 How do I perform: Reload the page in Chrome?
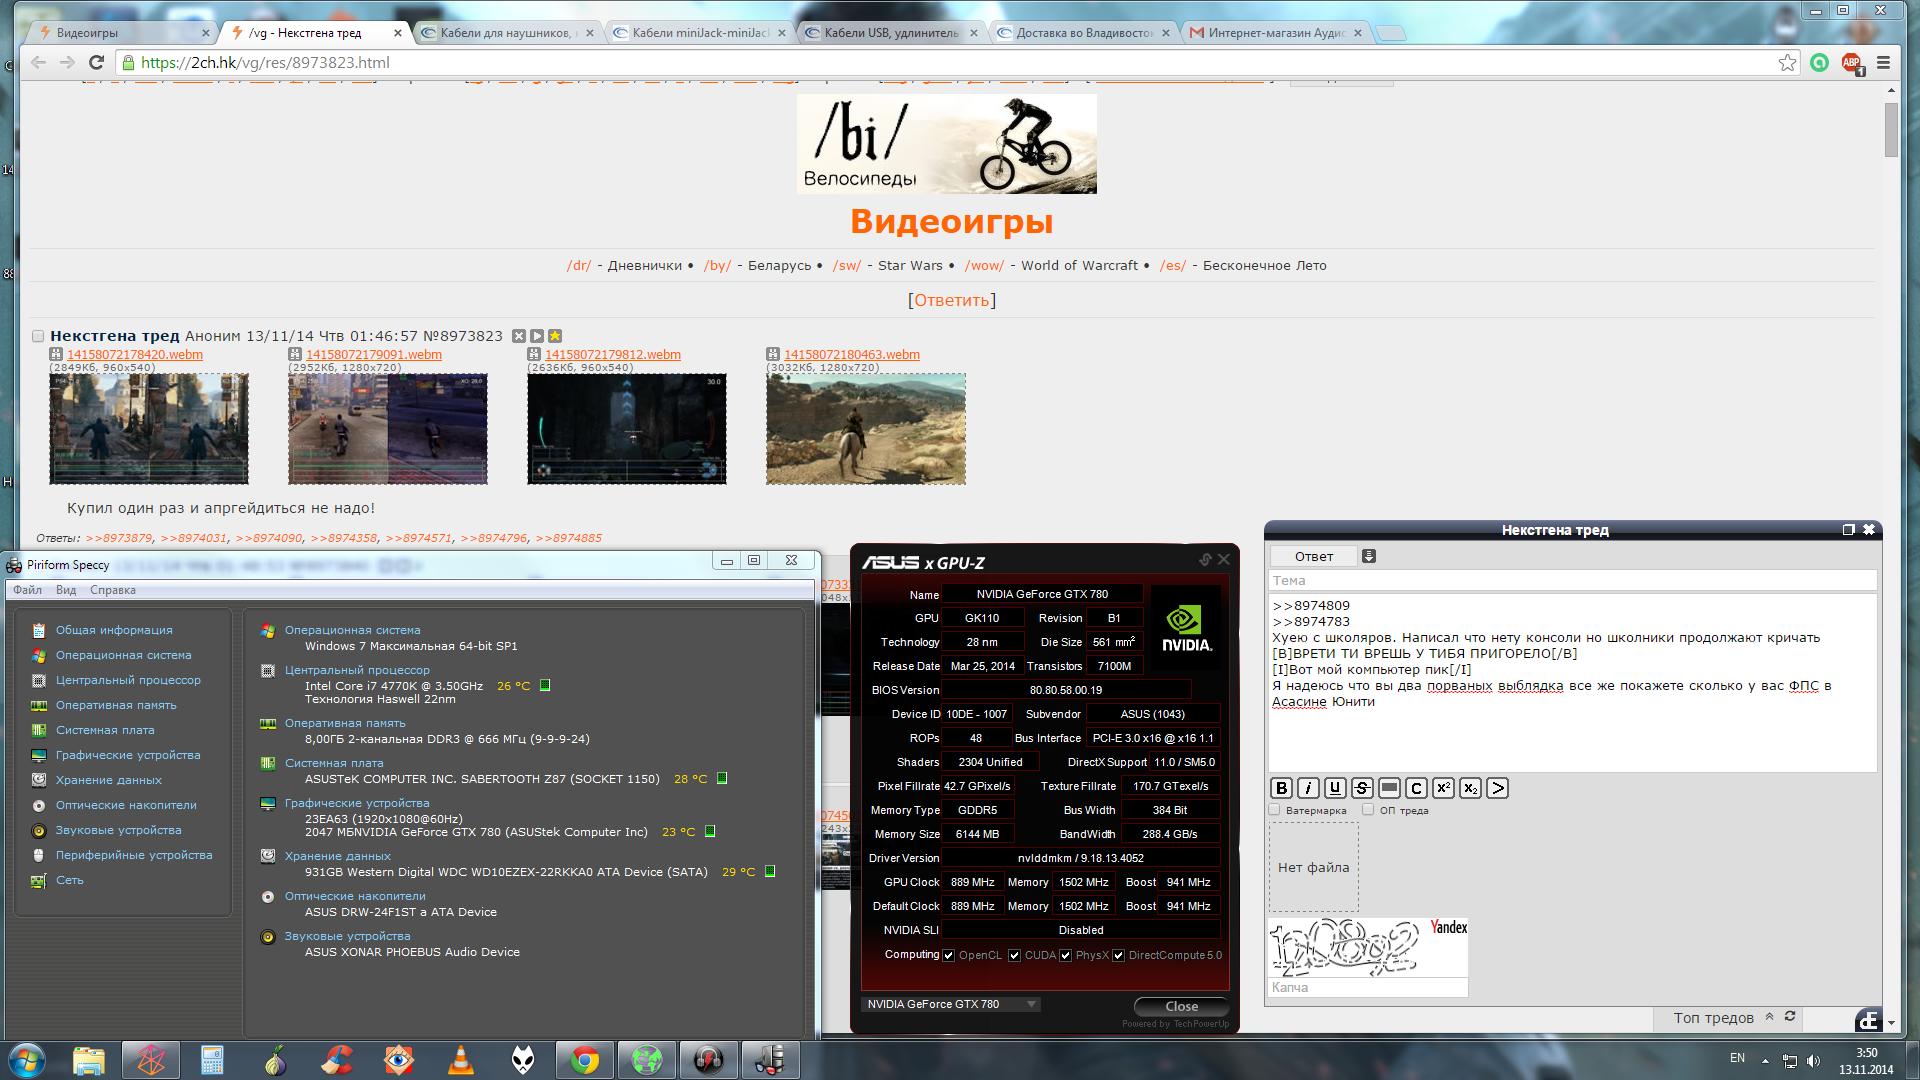(96, 62)
